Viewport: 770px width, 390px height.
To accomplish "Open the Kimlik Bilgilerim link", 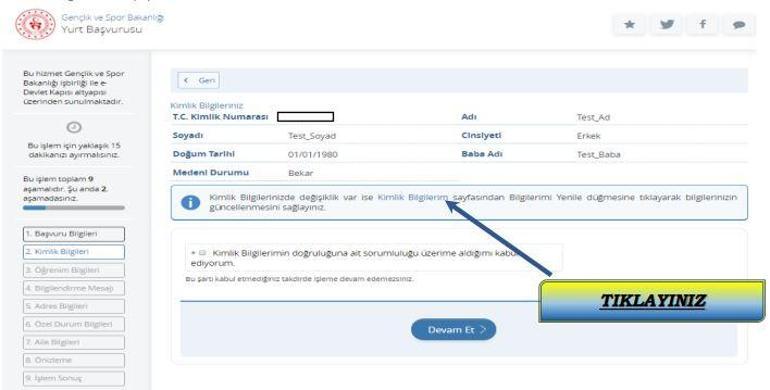I will point(412,197).
